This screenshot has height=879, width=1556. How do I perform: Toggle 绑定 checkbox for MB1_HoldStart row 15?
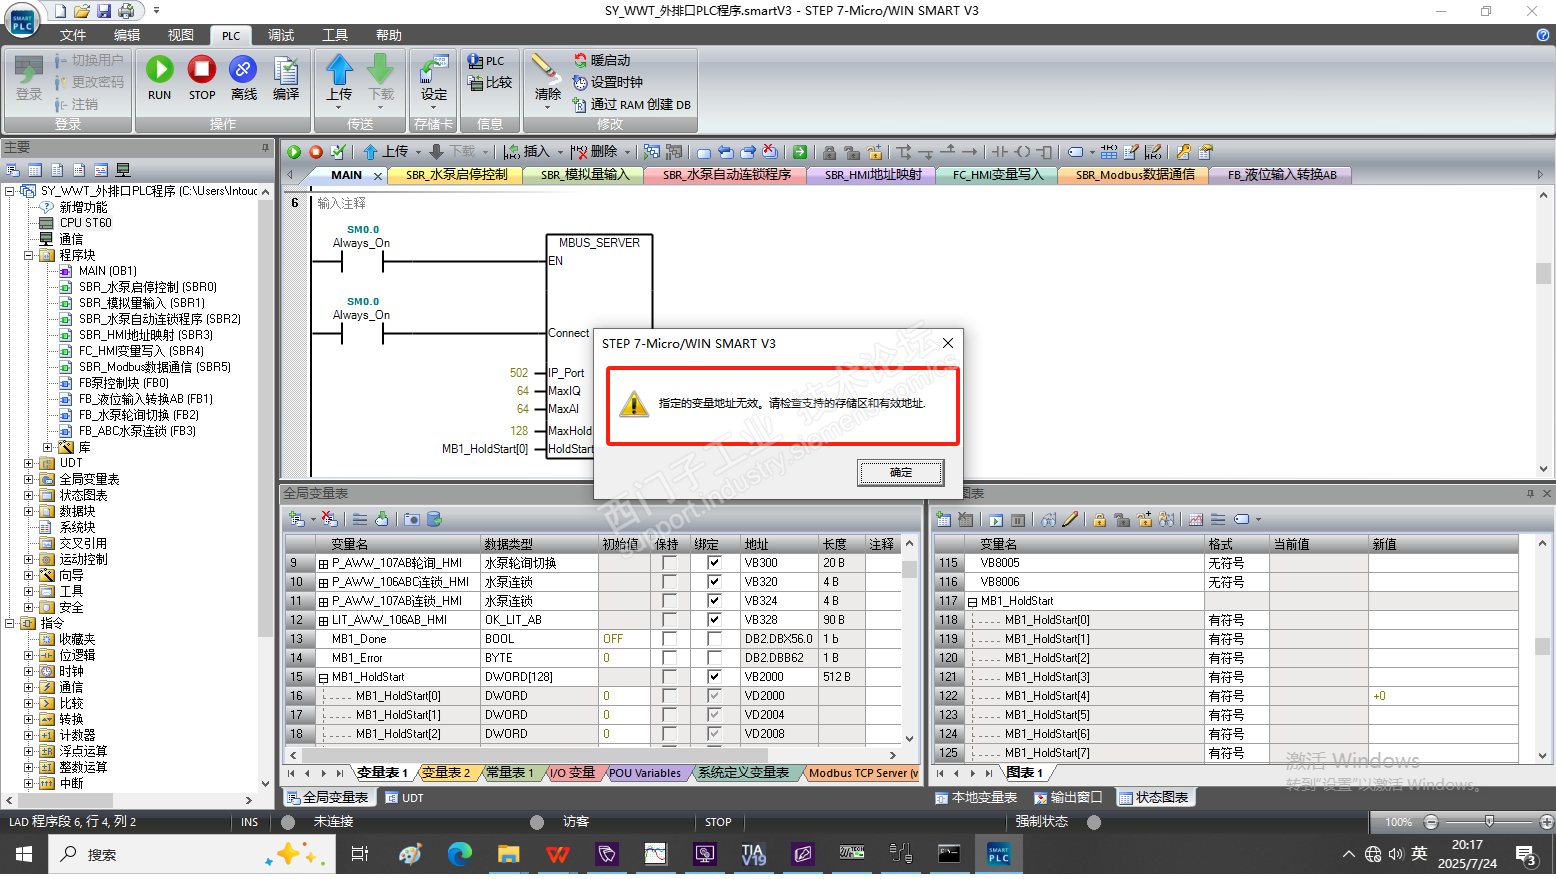[x=714, y=677]
